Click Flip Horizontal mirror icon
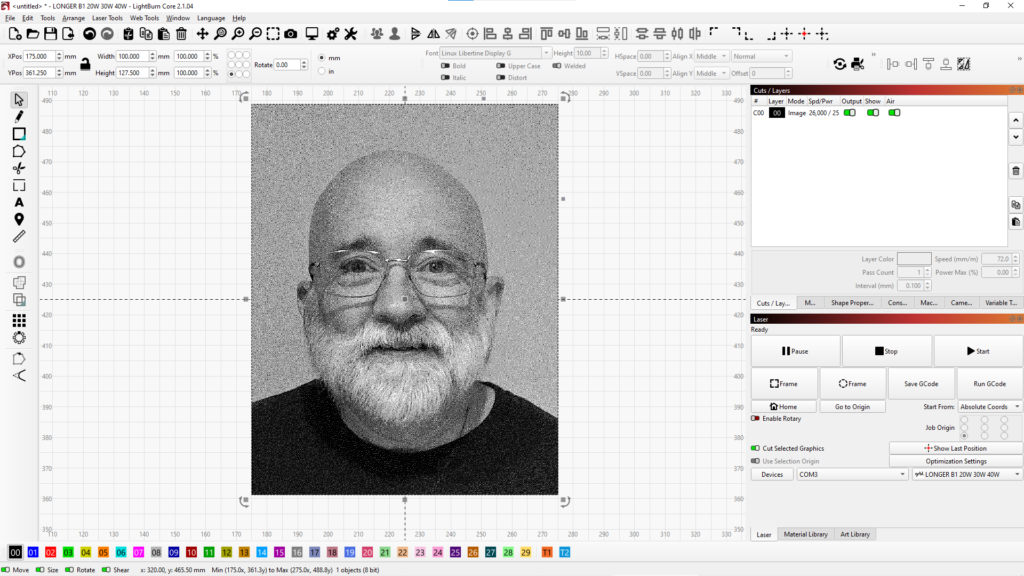The width and height of the screenshot is (1024, 576). [434, 34]
